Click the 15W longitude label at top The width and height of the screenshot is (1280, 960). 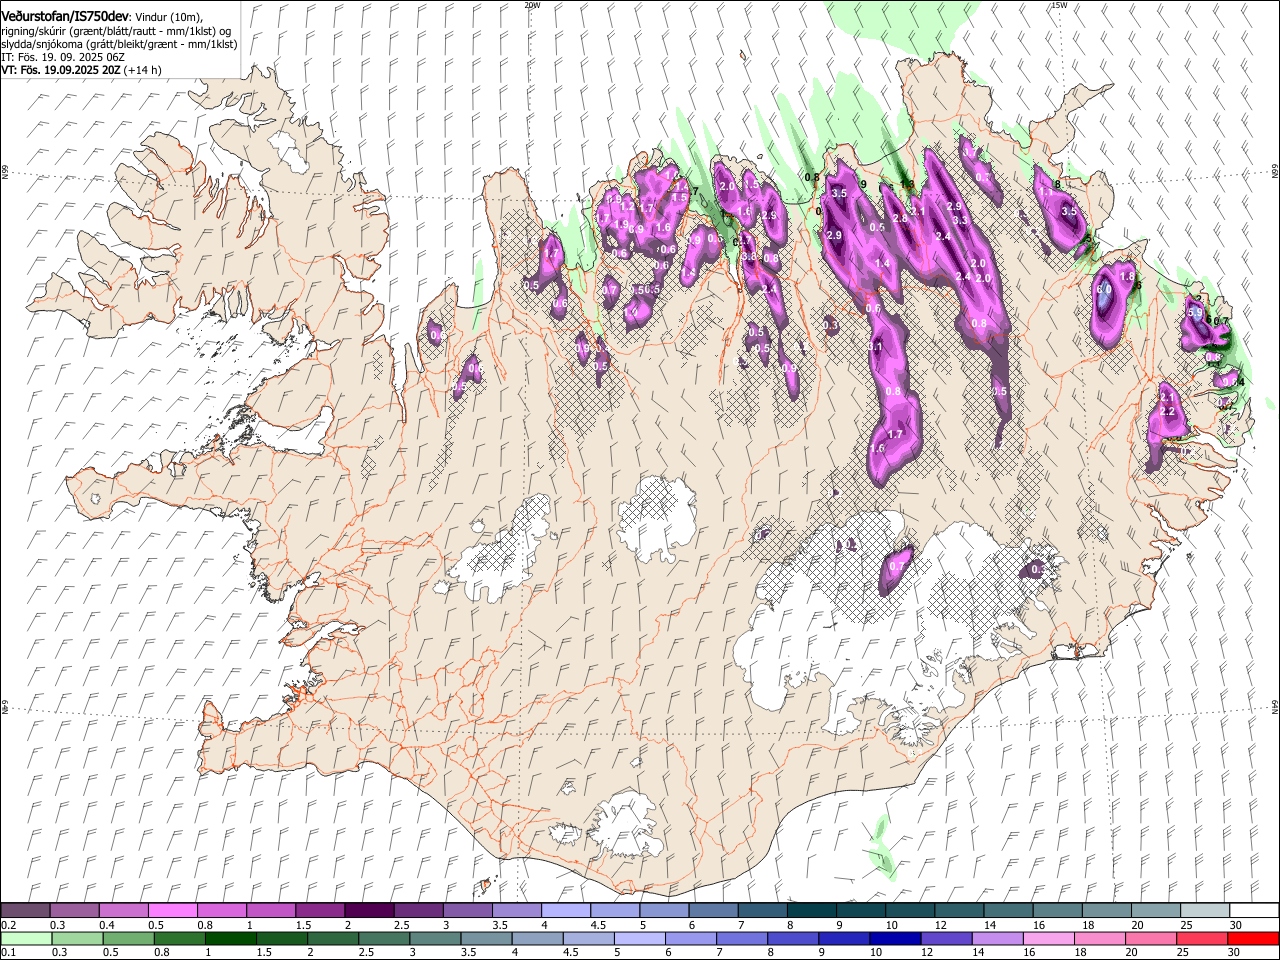[x=1059, y=5]
